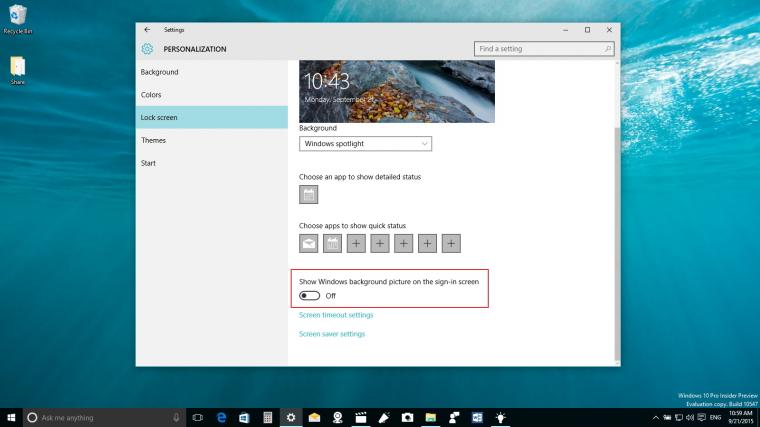Expand the Background Windows spotlight dropdown
760x427 pixels.
click(x=365, y=143)
